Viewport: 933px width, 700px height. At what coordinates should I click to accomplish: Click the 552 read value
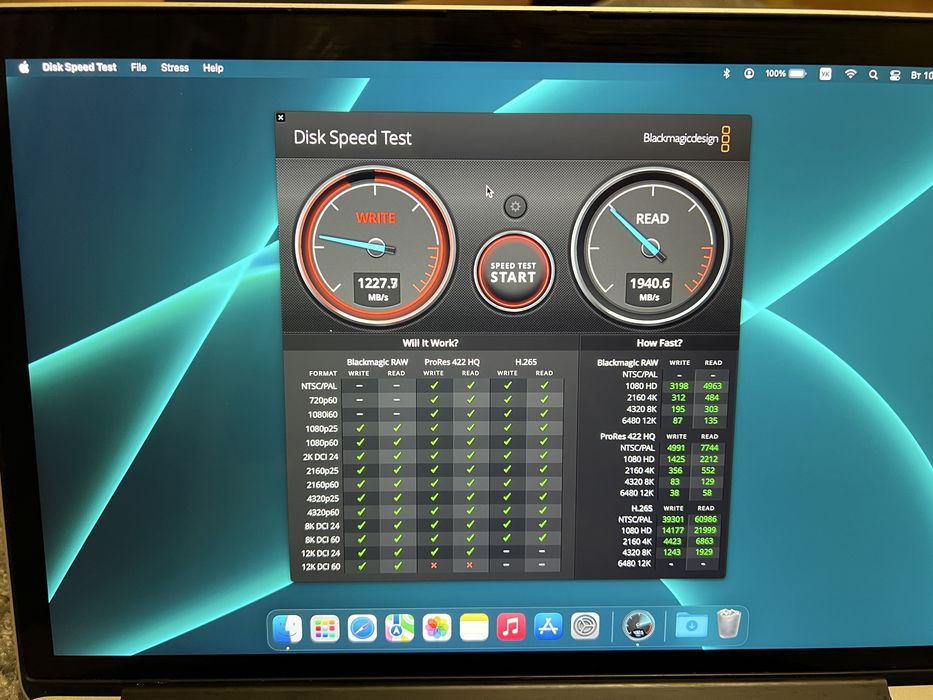point(707,470)
